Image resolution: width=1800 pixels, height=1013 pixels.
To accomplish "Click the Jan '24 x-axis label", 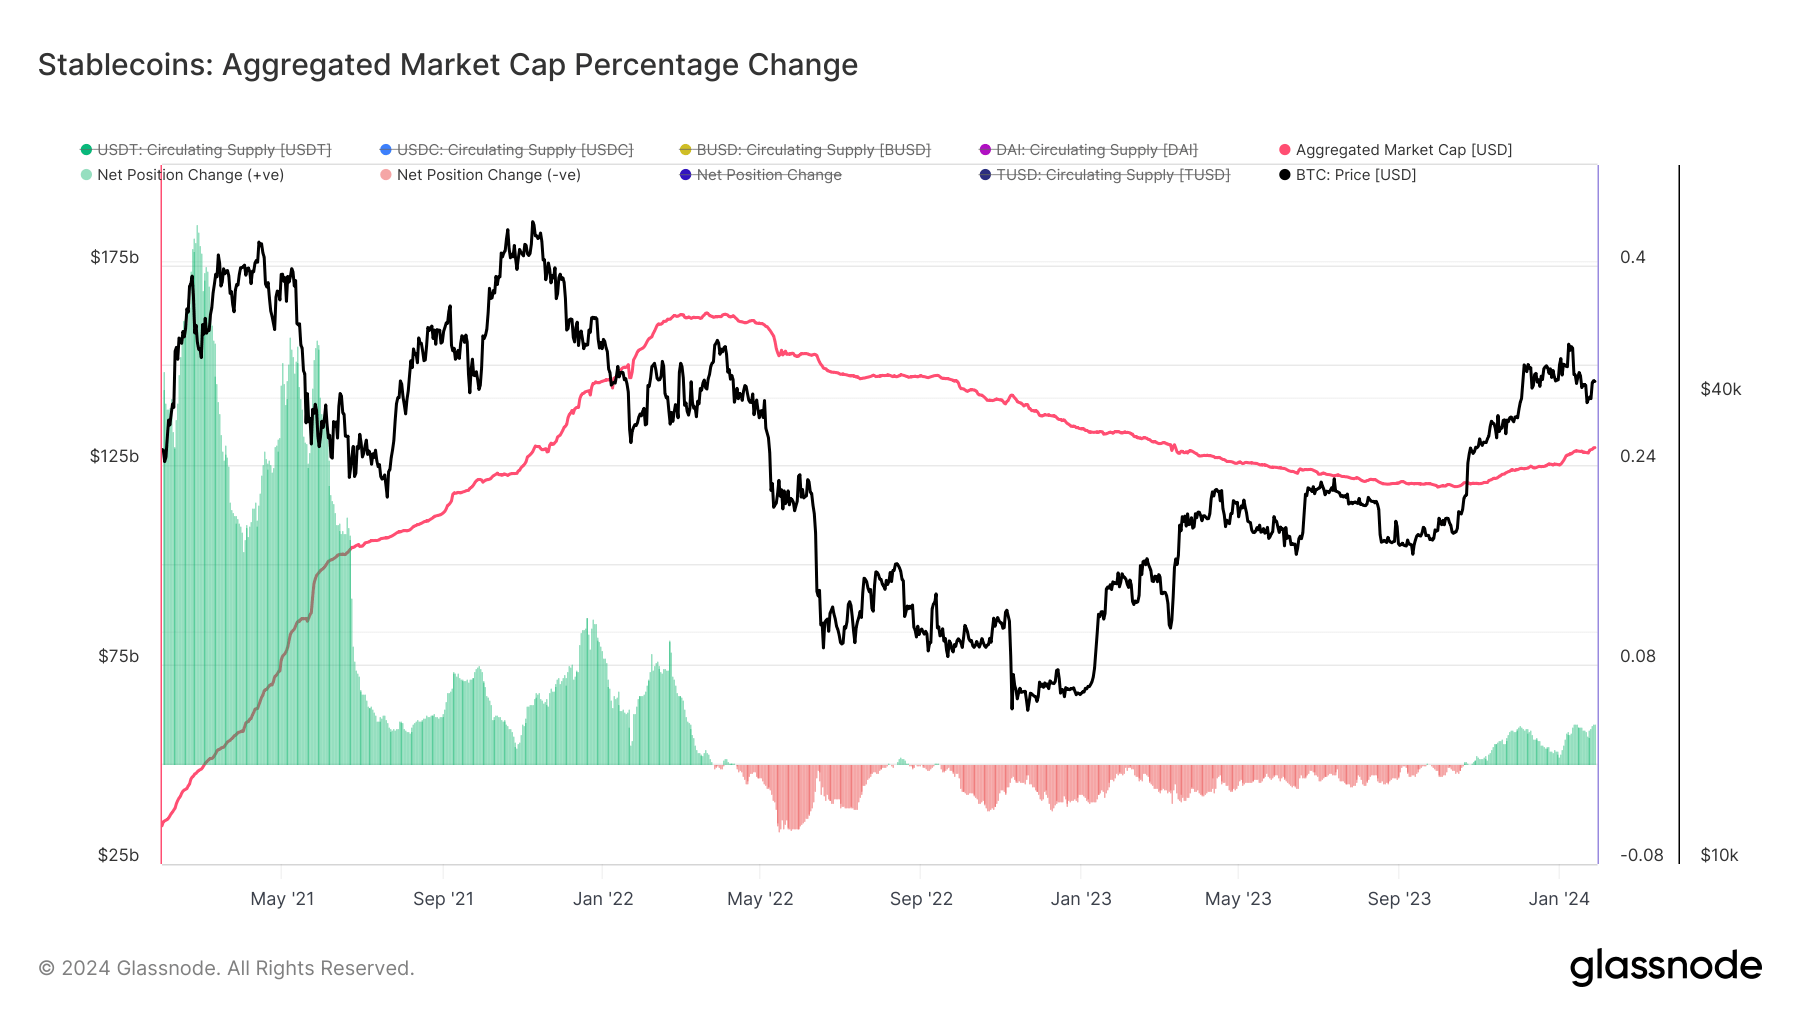I will pos(1558,899).
